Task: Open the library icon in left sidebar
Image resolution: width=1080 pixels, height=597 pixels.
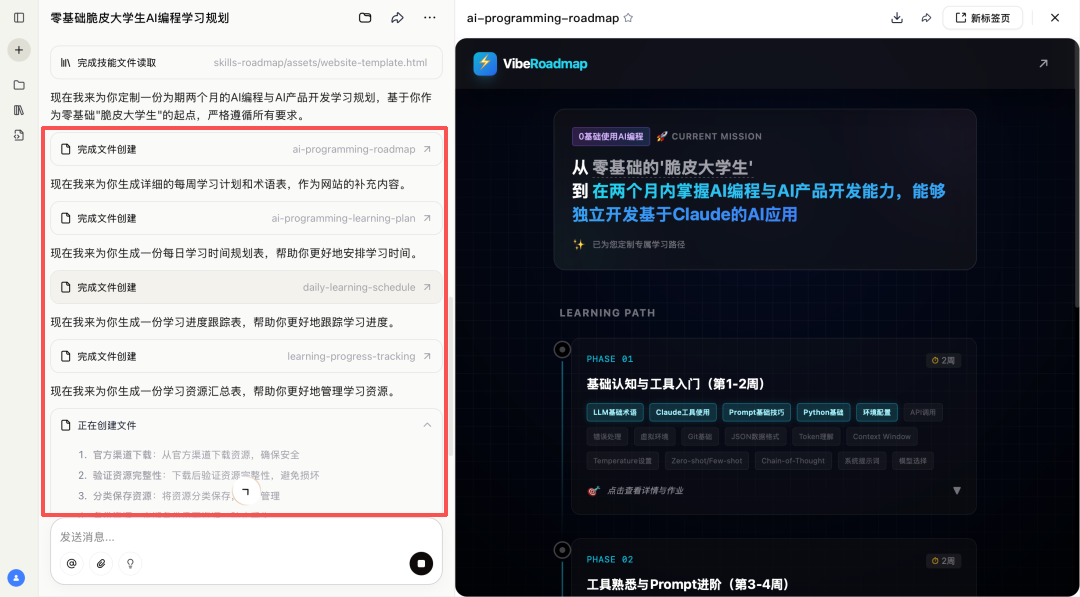Action: point(19,110)
